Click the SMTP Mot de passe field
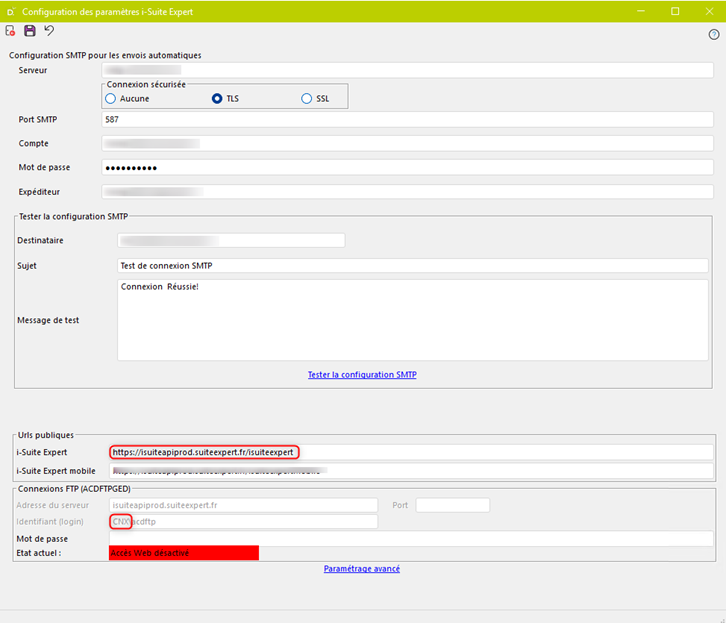Image resolution: width=726 pixels, height=623 pixels. coord(407,167)
